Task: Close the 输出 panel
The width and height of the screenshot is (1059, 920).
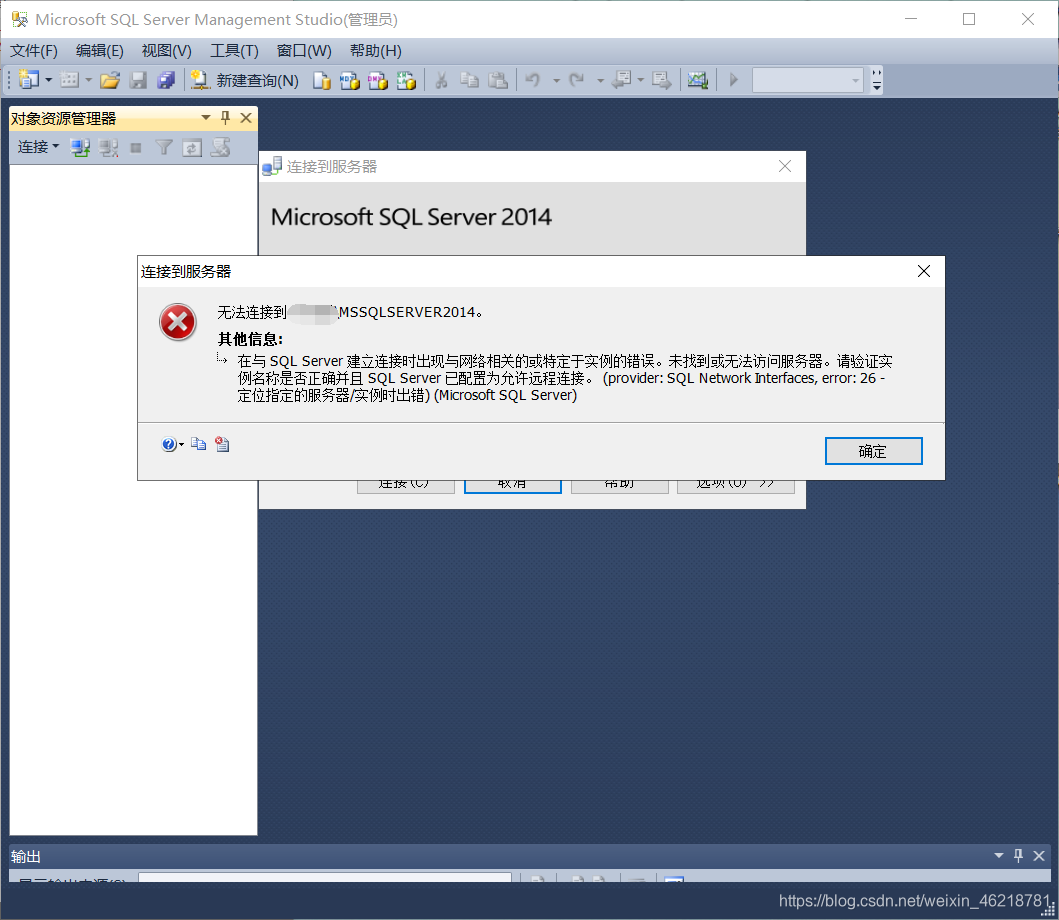Action: (x=1039, y=856)
